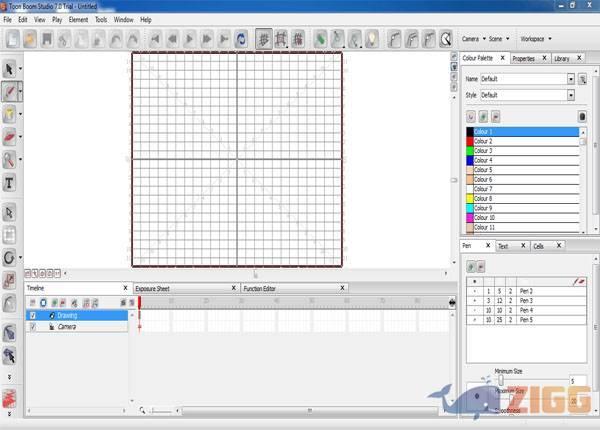The image size is (600, 430).
Task: Select the red Eraser tool
Action: pos(9,137)
